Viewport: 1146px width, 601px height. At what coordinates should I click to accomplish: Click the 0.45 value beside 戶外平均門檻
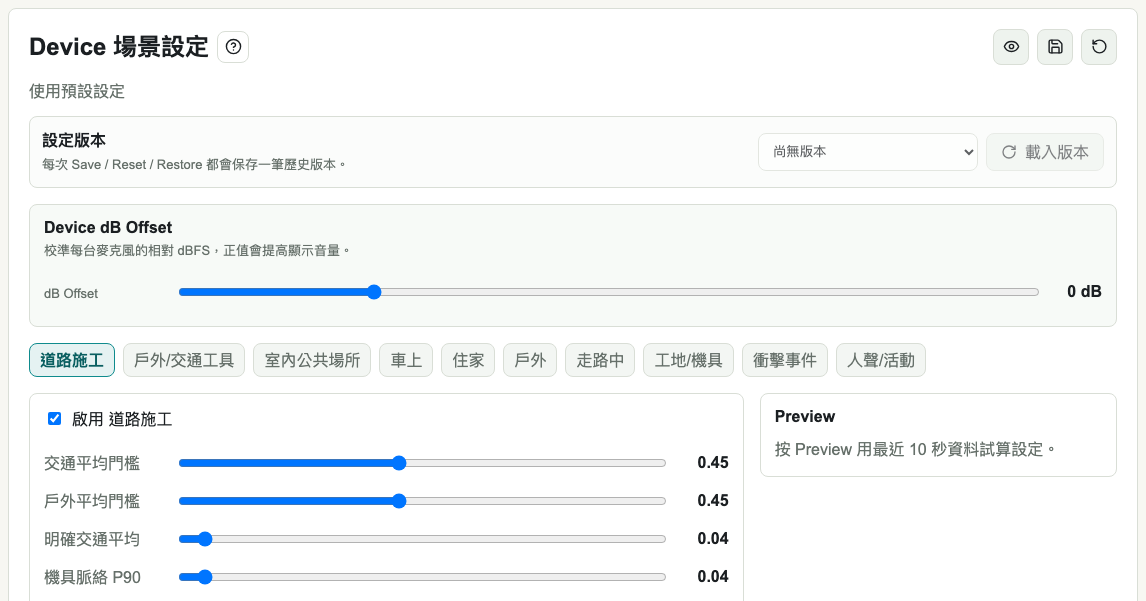click(x=713, y=501)
